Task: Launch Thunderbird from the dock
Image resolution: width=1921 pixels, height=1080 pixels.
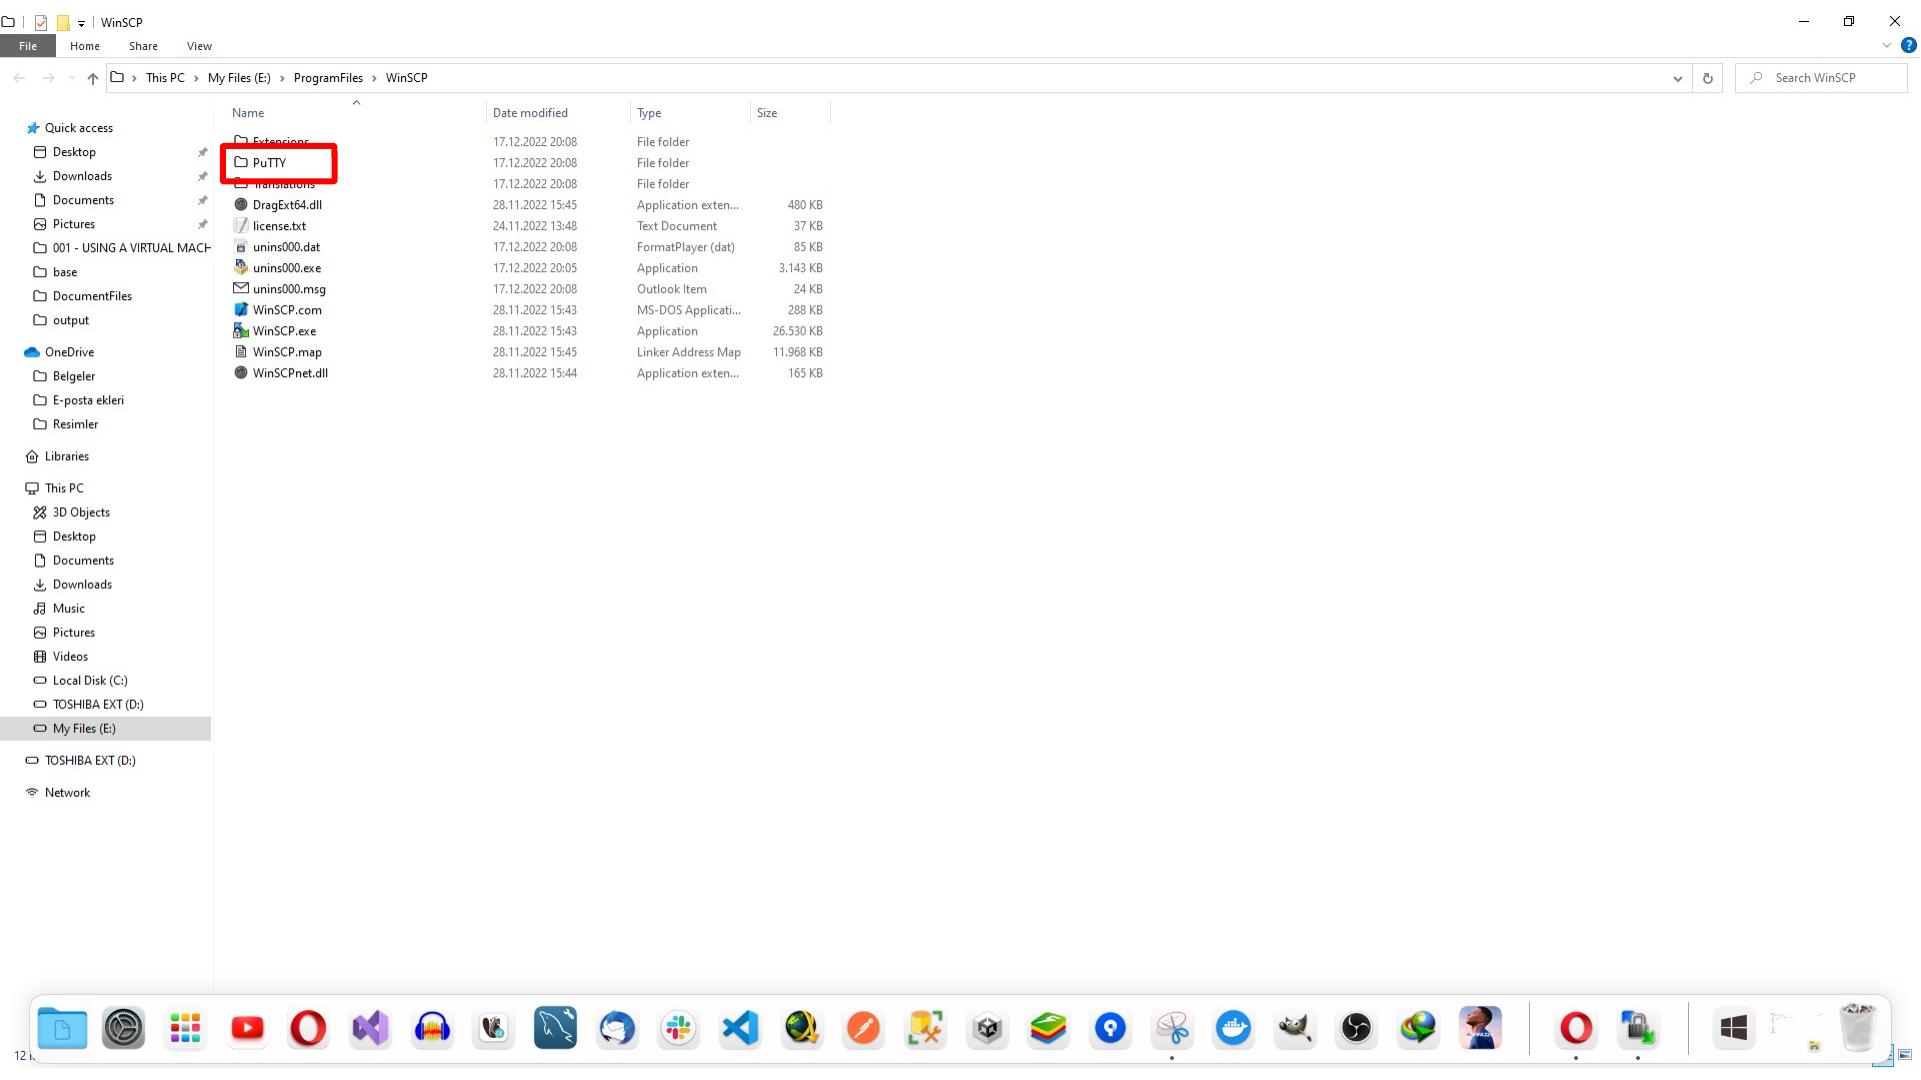Action: 617,1028
